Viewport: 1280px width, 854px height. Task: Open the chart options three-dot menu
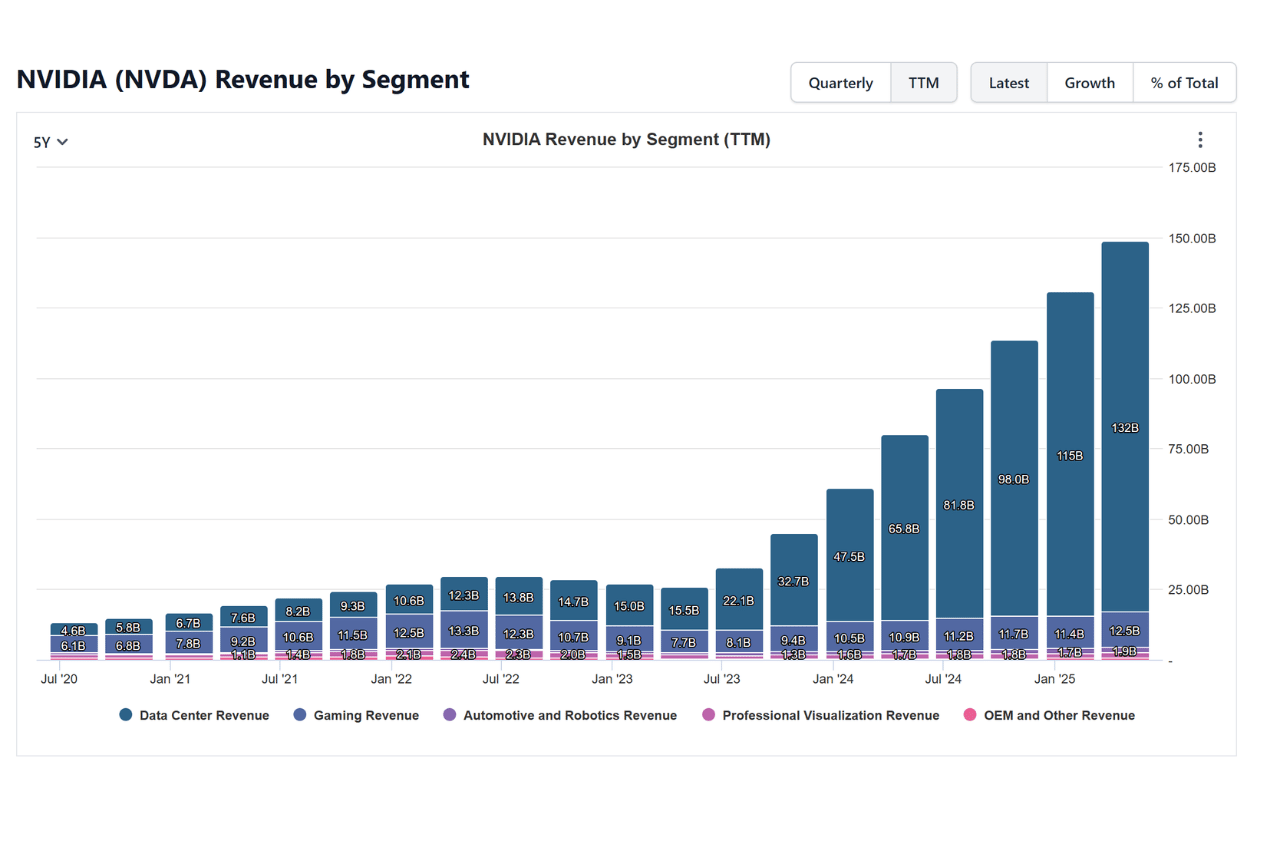1200,140
